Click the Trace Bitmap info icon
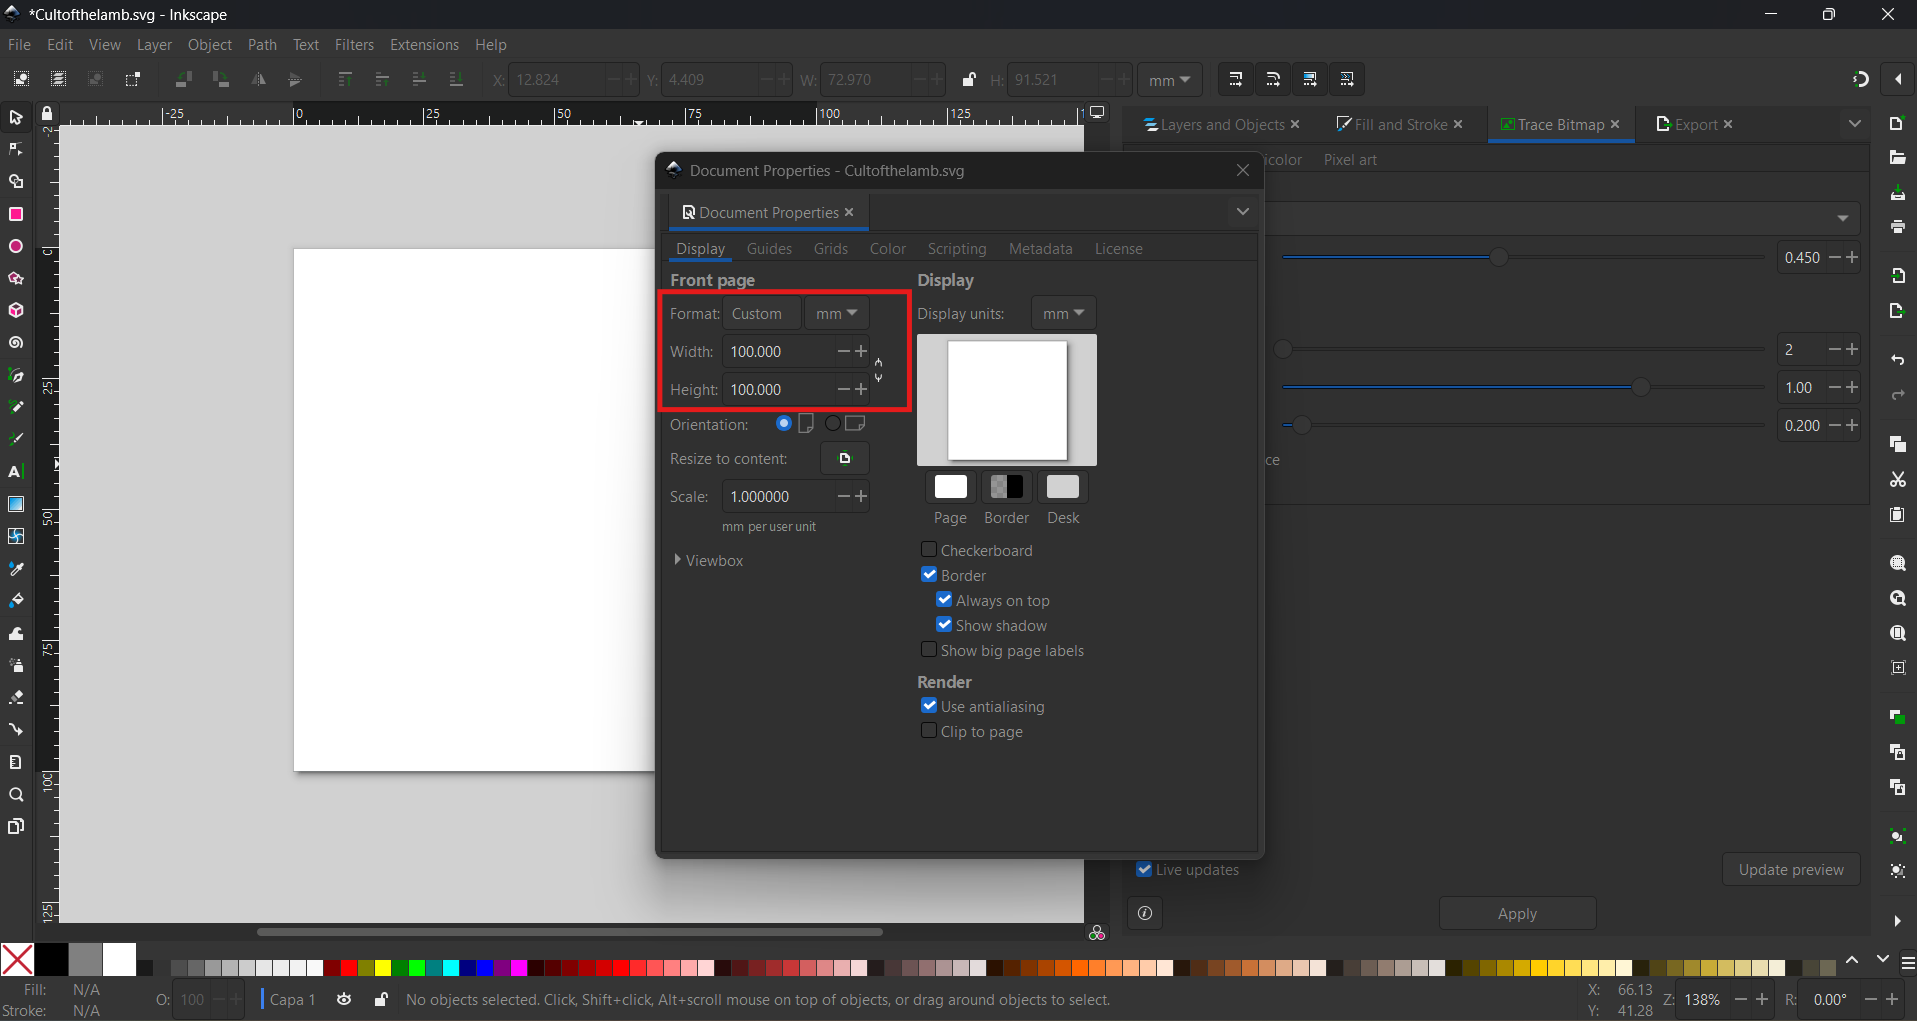 [x=1145, y=913]
